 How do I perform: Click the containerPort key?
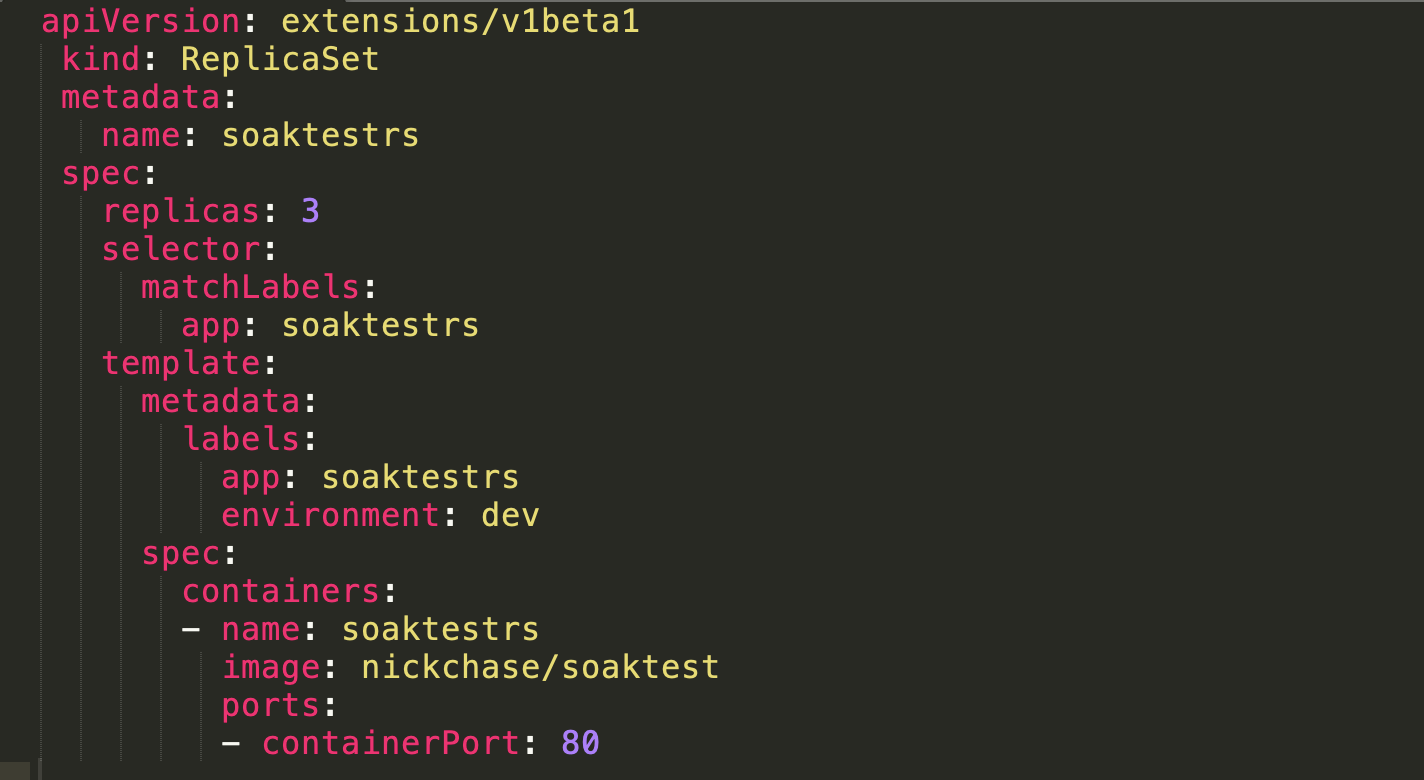tap(390, 743)
